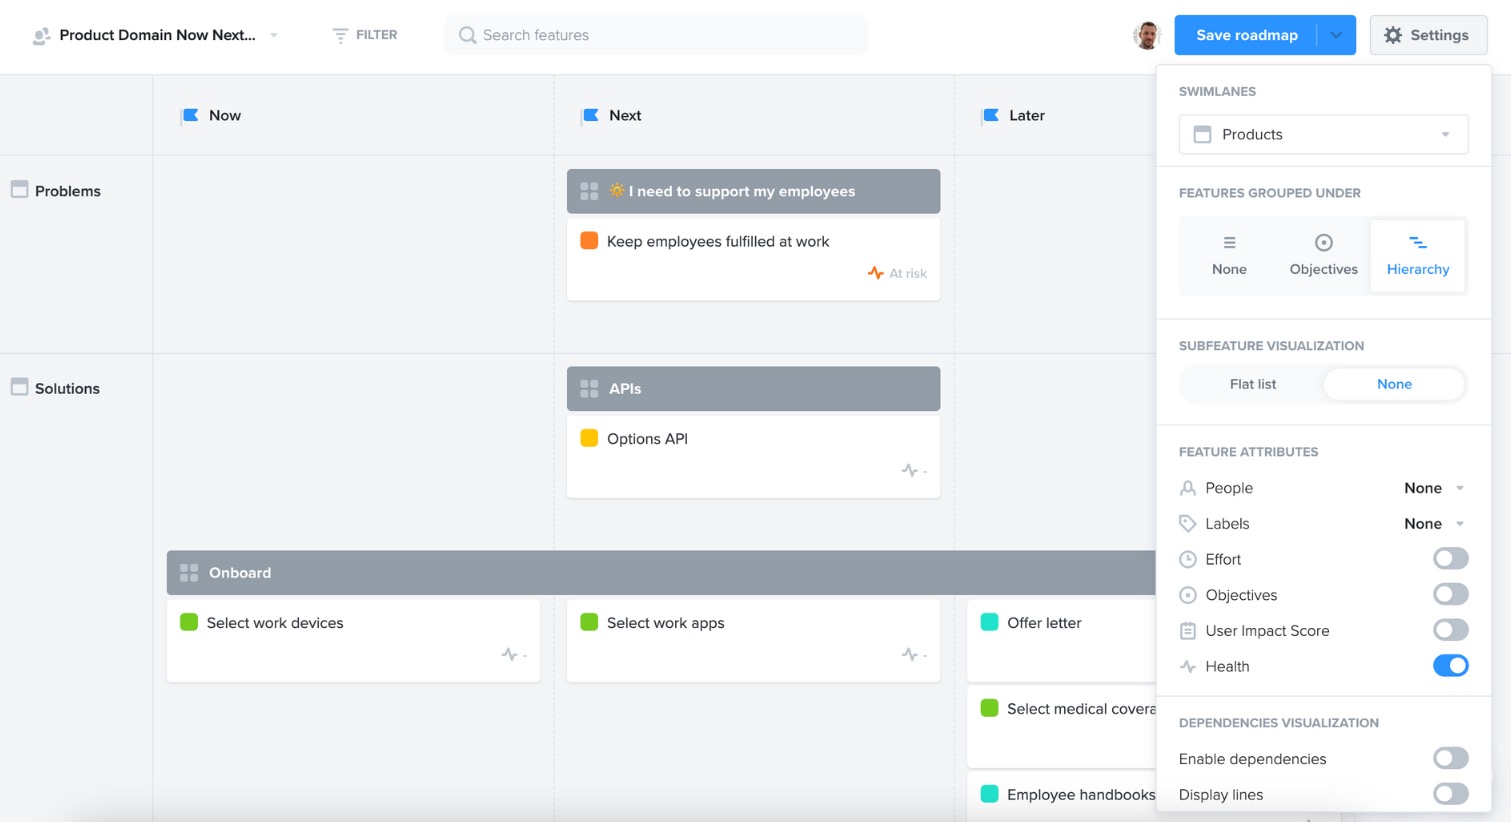Click grid icon on 'I need to support my employees'
The height and width of the screenshot is (822, 1511).
click(589, 191)
